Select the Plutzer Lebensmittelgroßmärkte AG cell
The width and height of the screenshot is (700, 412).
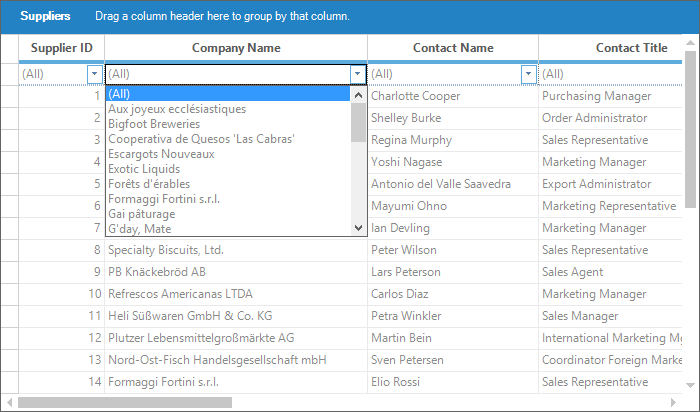click(236, 338)
